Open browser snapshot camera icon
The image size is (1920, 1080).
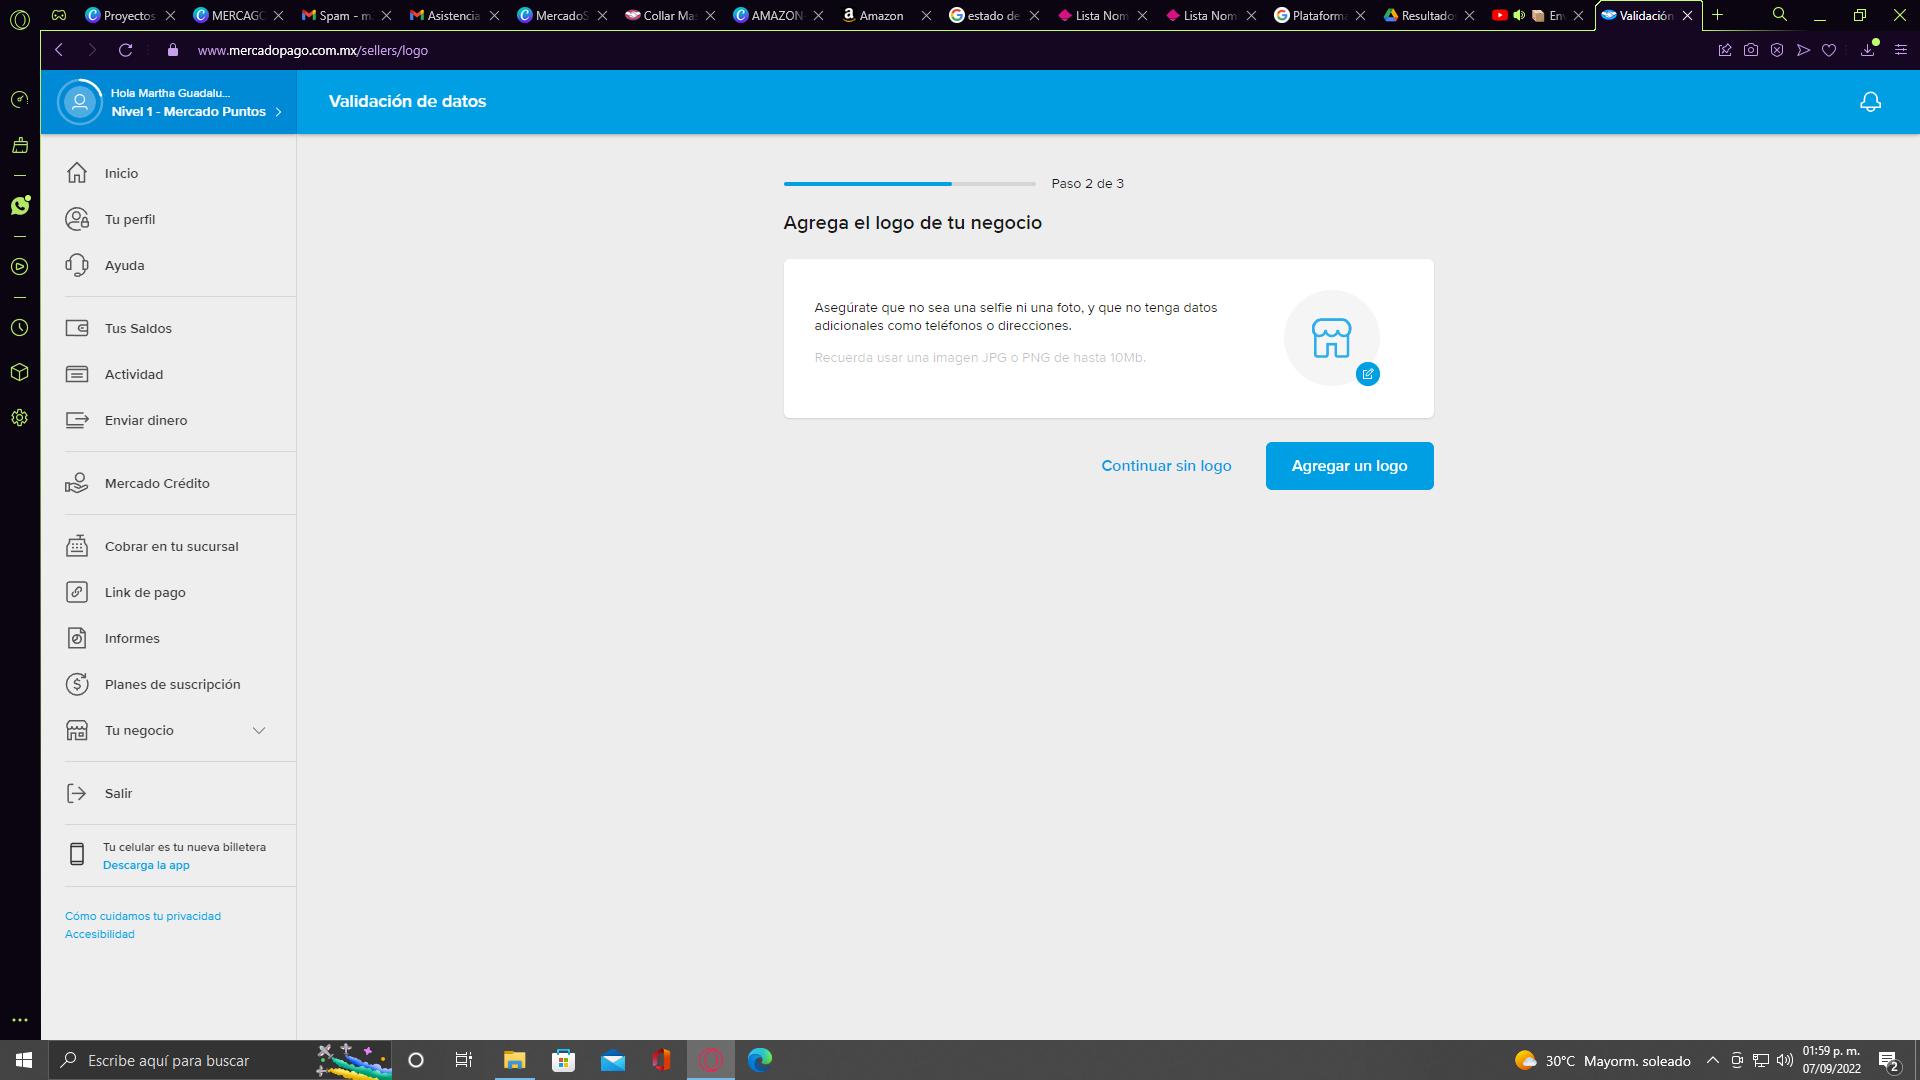tap(1751, 50)
